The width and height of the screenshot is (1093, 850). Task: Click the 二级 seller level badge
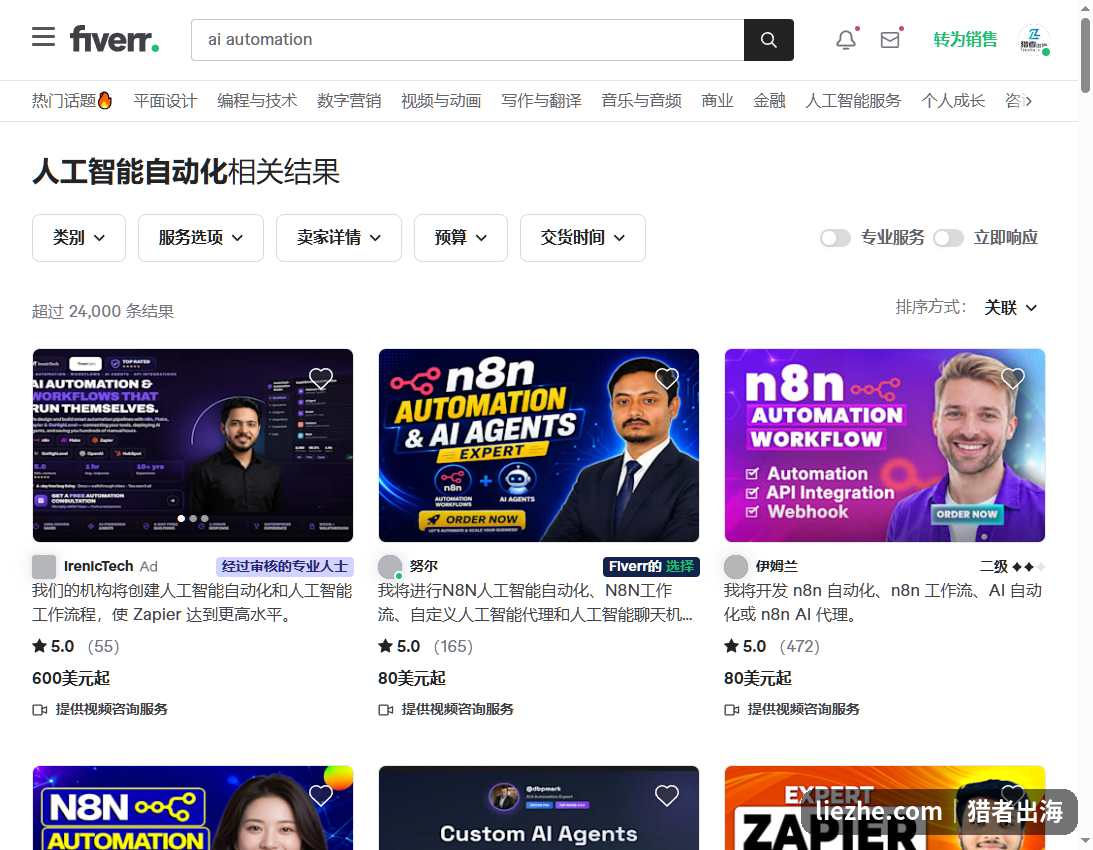coord(1012,566)
